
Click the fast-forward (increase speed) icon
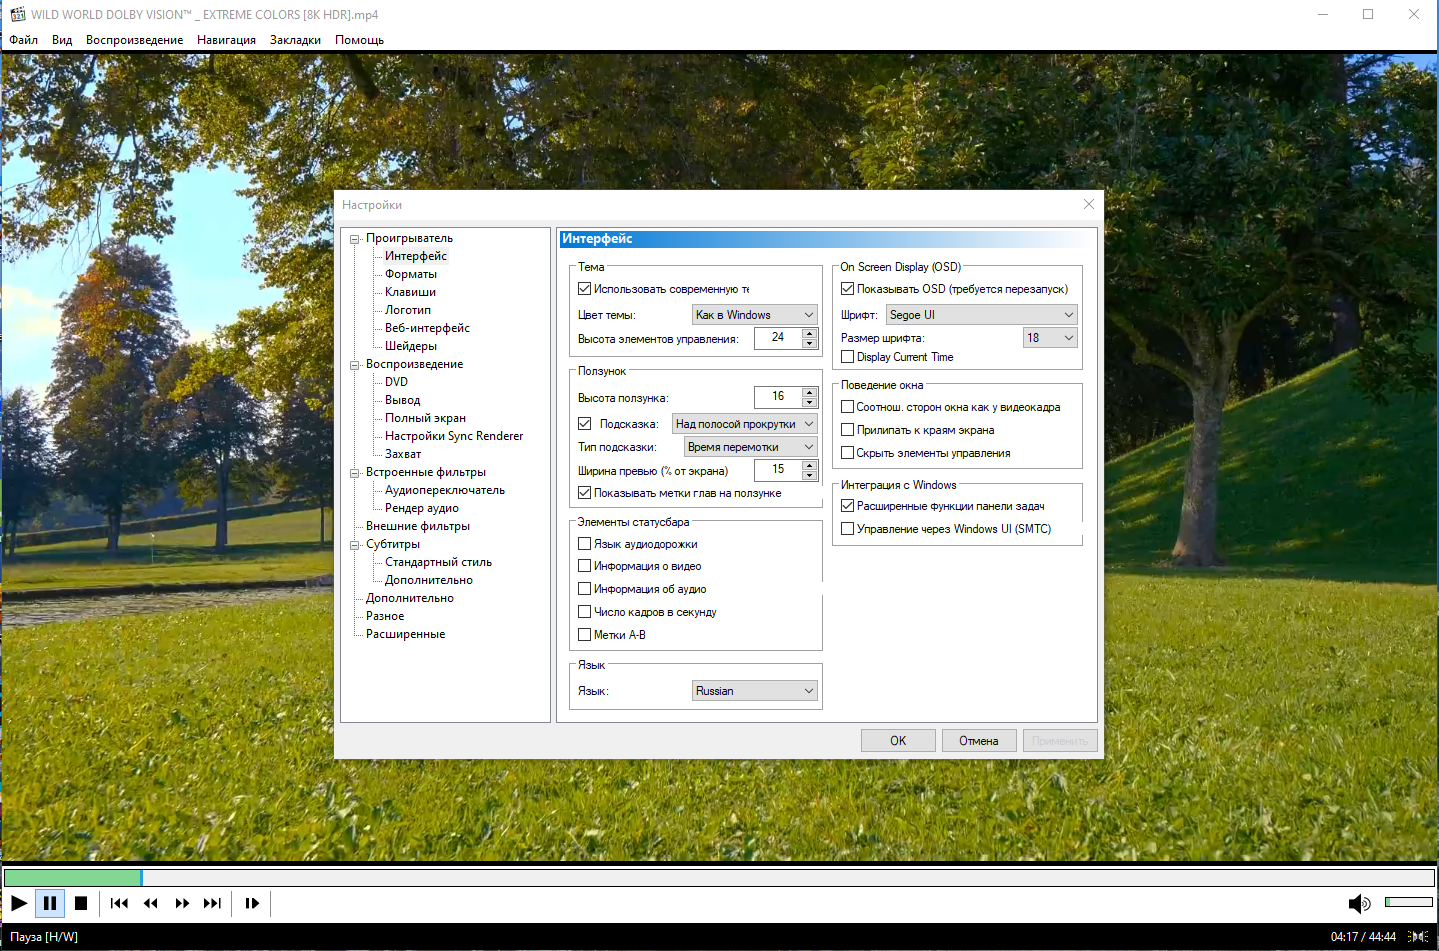point(182,903)
